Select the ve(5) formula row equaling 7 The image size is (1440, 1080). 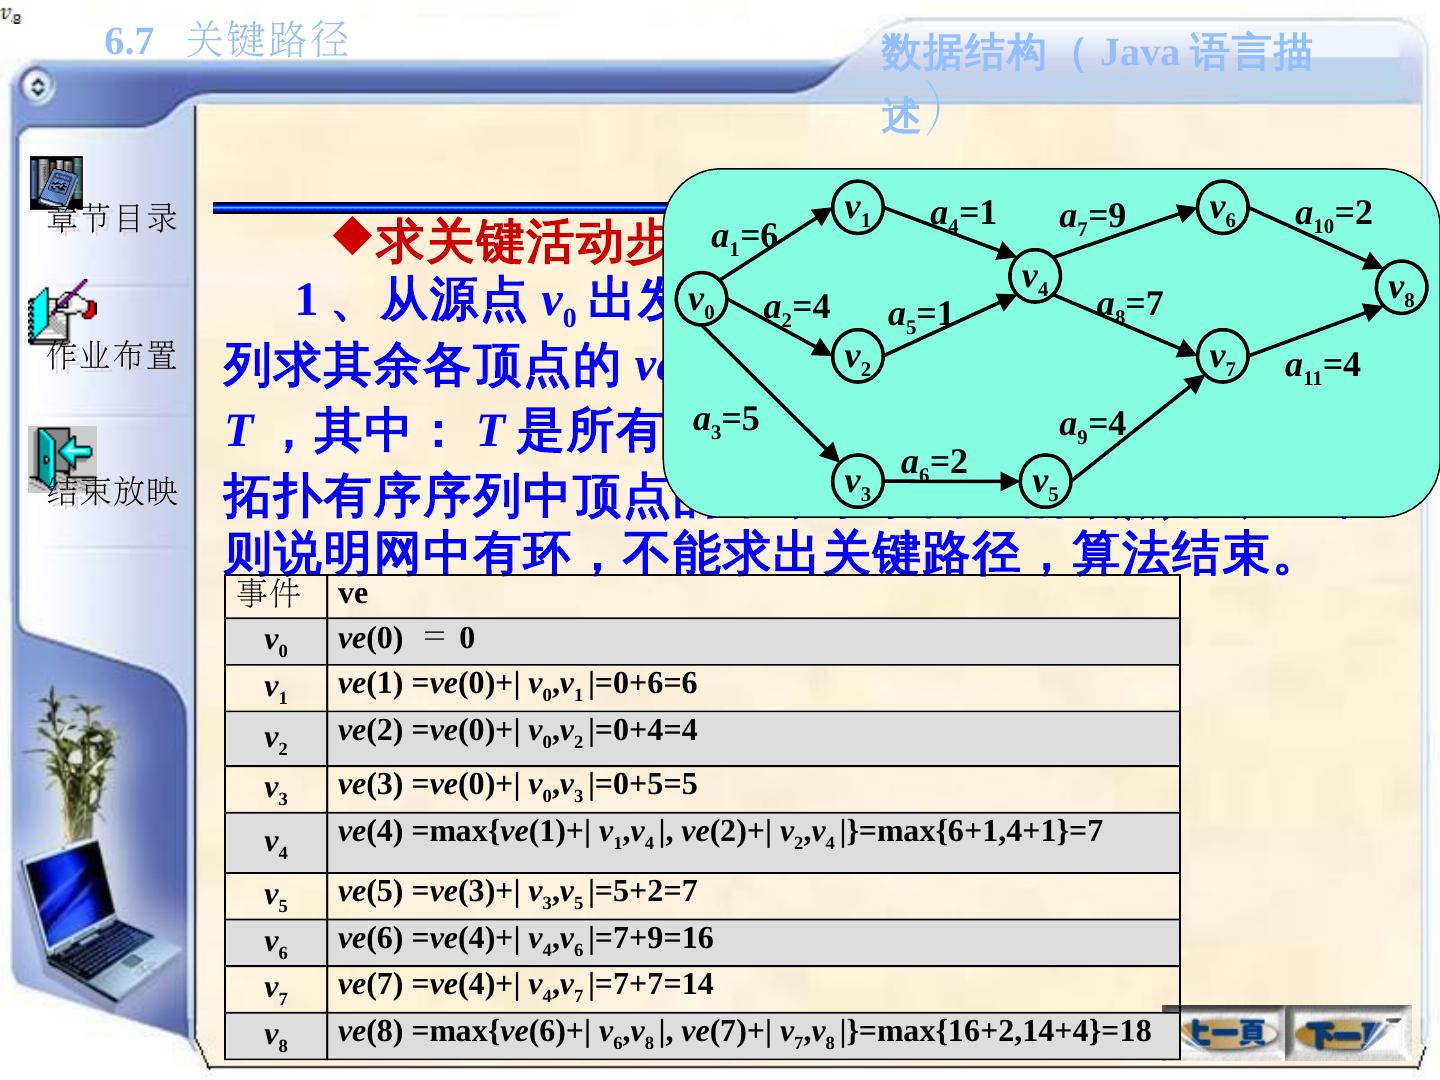tap(753, 897)
